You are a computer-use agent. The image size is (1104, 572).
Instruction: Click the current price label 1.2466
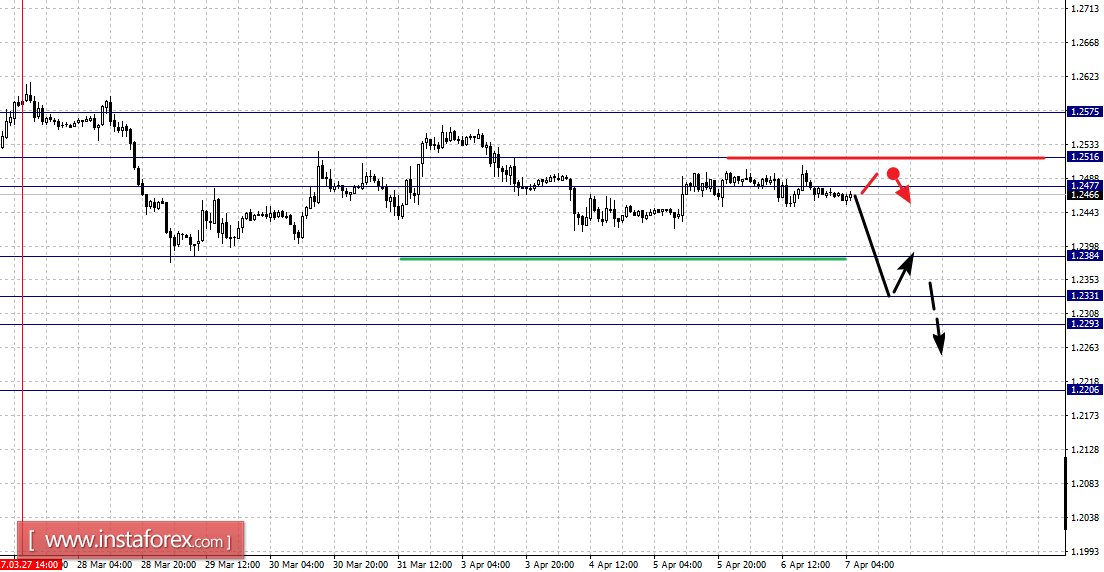coord(1084,194)
